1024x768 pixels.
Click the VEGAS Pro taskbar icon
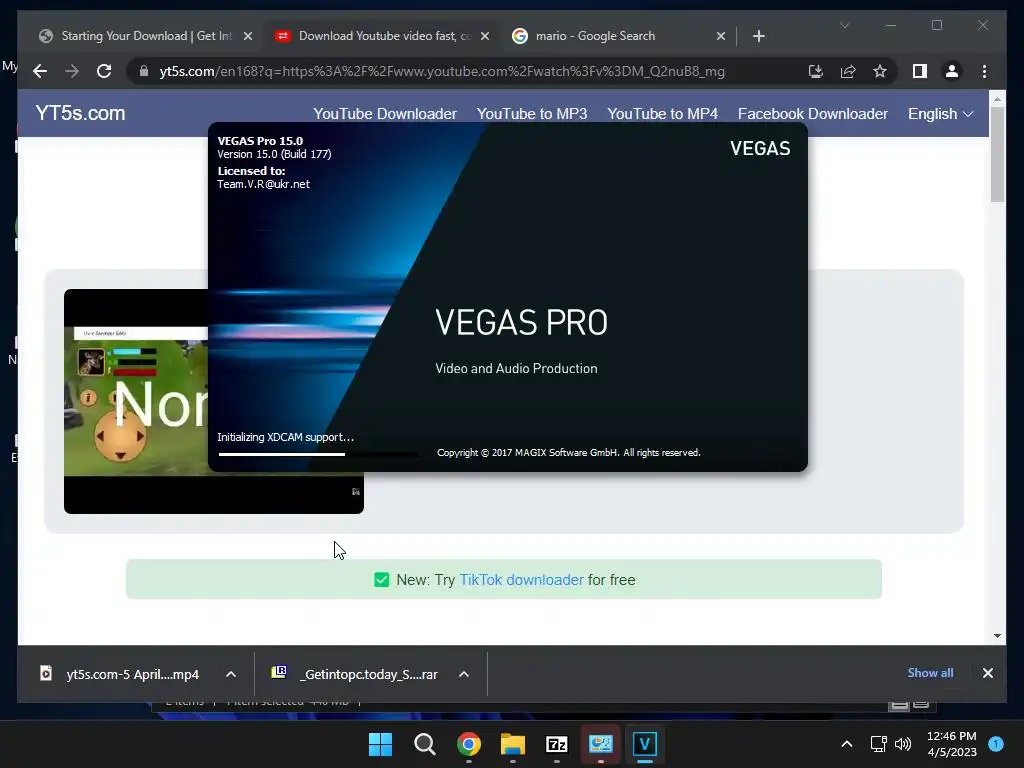(645, 744)
